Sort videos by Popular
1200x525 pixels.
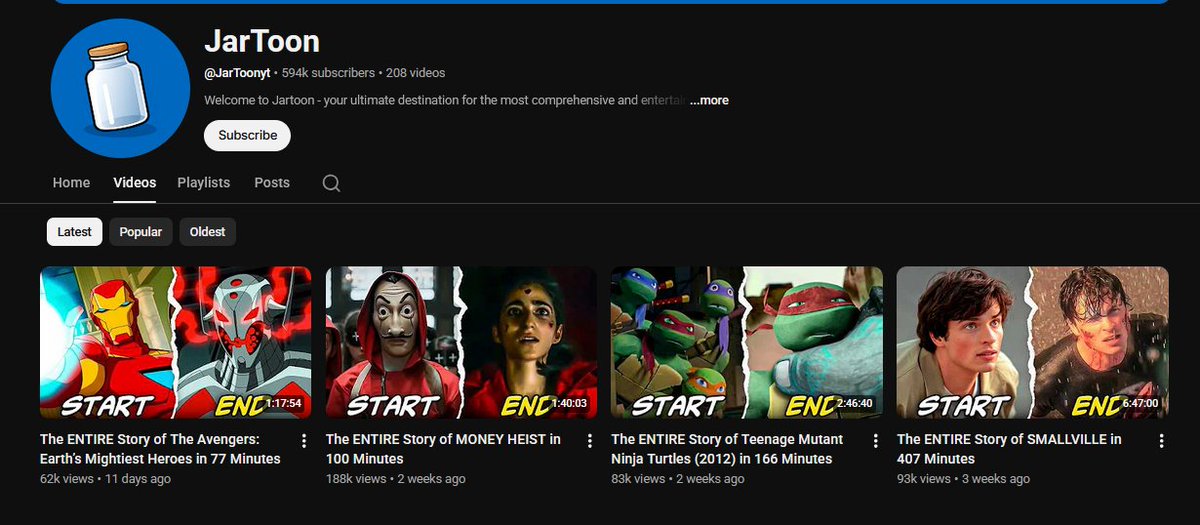(141, 232)
